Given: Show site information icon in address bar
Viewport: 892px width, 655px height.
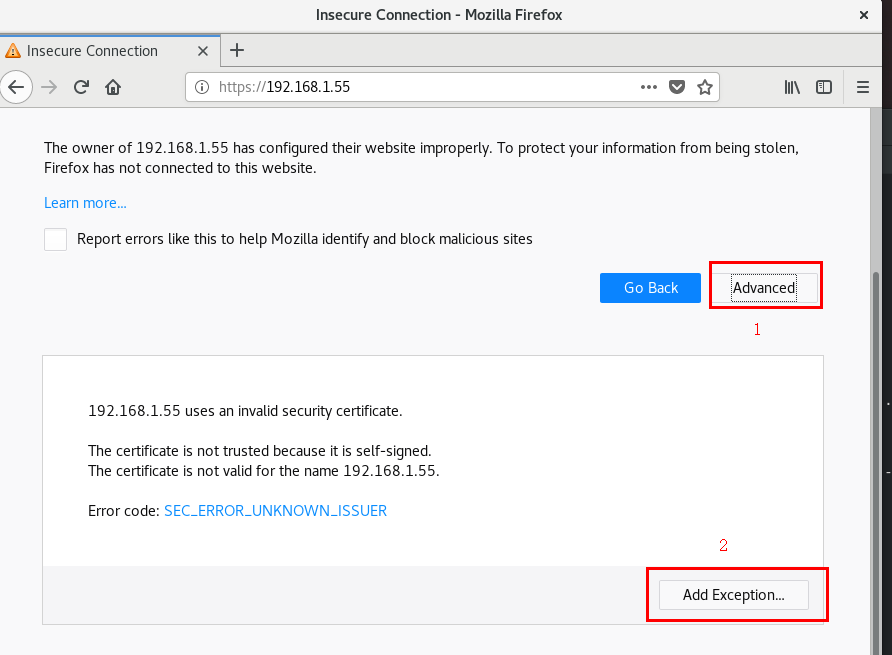Looking at the screenshot, I should (x=201, y=87).
